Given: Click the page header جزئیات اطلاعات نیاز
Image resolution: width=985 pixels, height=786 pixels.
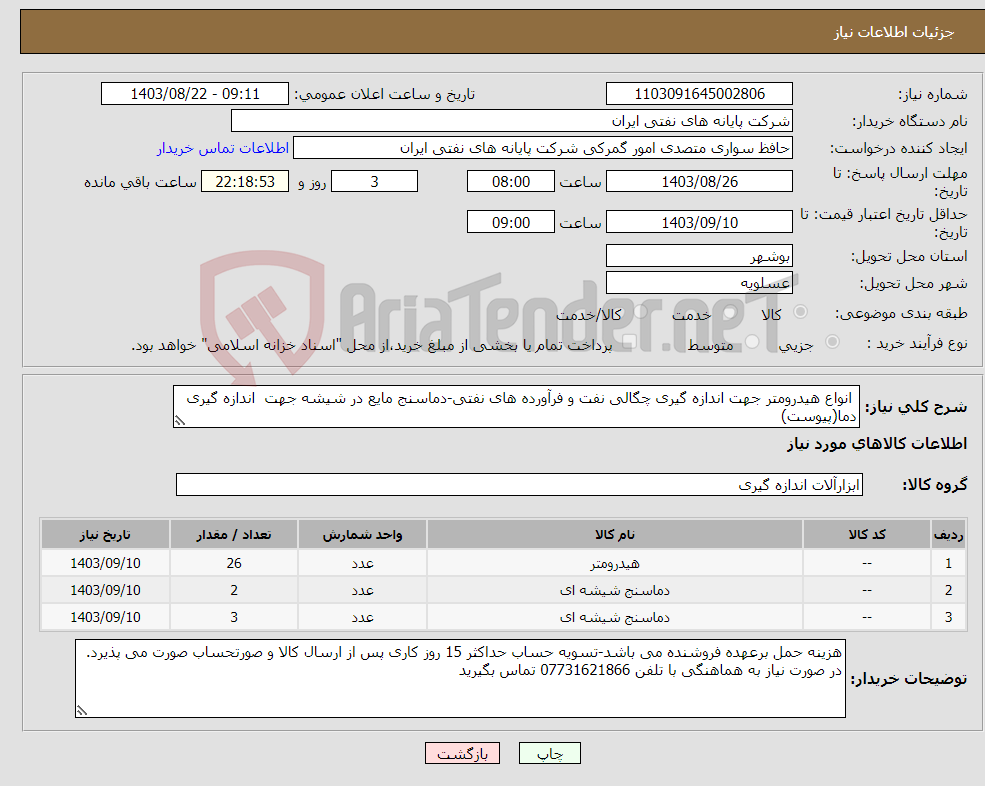Looking at the screenshot, I should [894, 32].
